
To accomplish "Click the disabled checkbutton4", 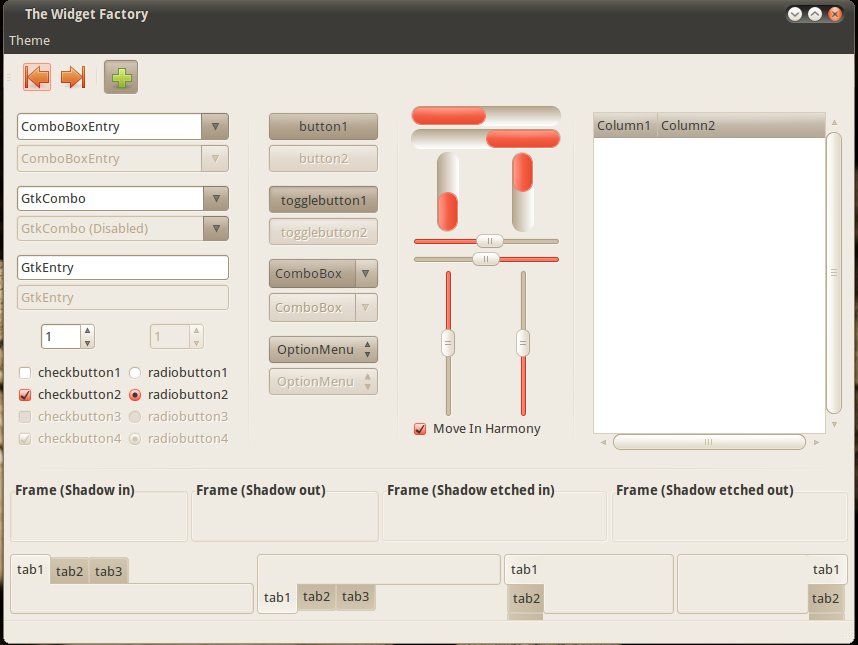I will pos(25,439).
